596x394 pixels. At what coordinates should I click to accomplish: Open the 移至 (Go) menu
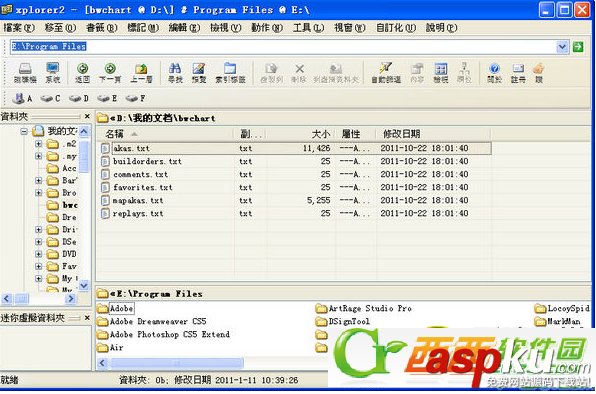60,28
